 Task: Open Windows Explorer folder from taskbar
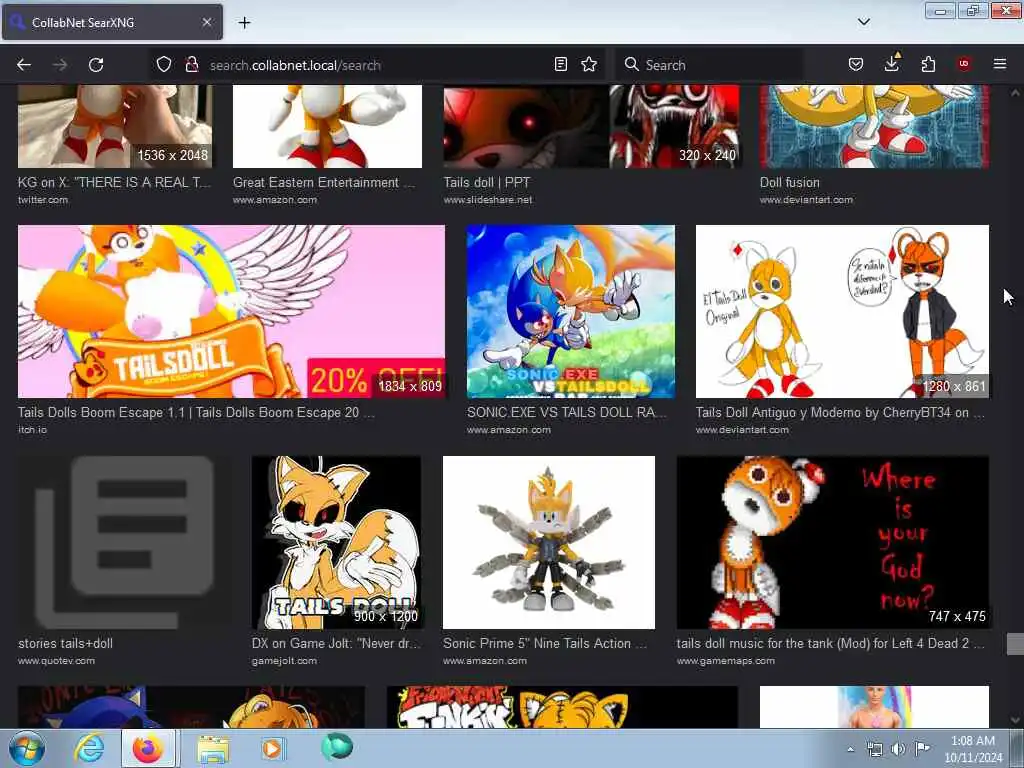214,748
